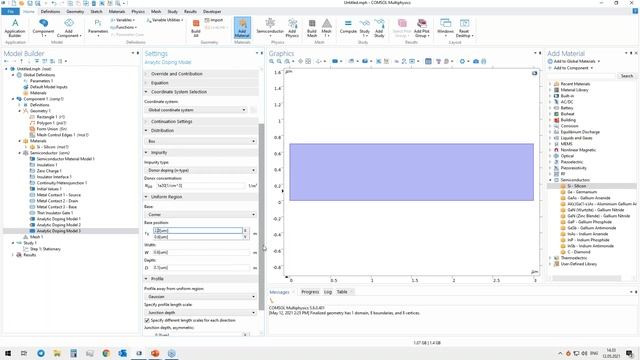The image size is (640, 360).
Task: Click the Zoom In icon in Graphics toolbar
Action: click(271, 61)
